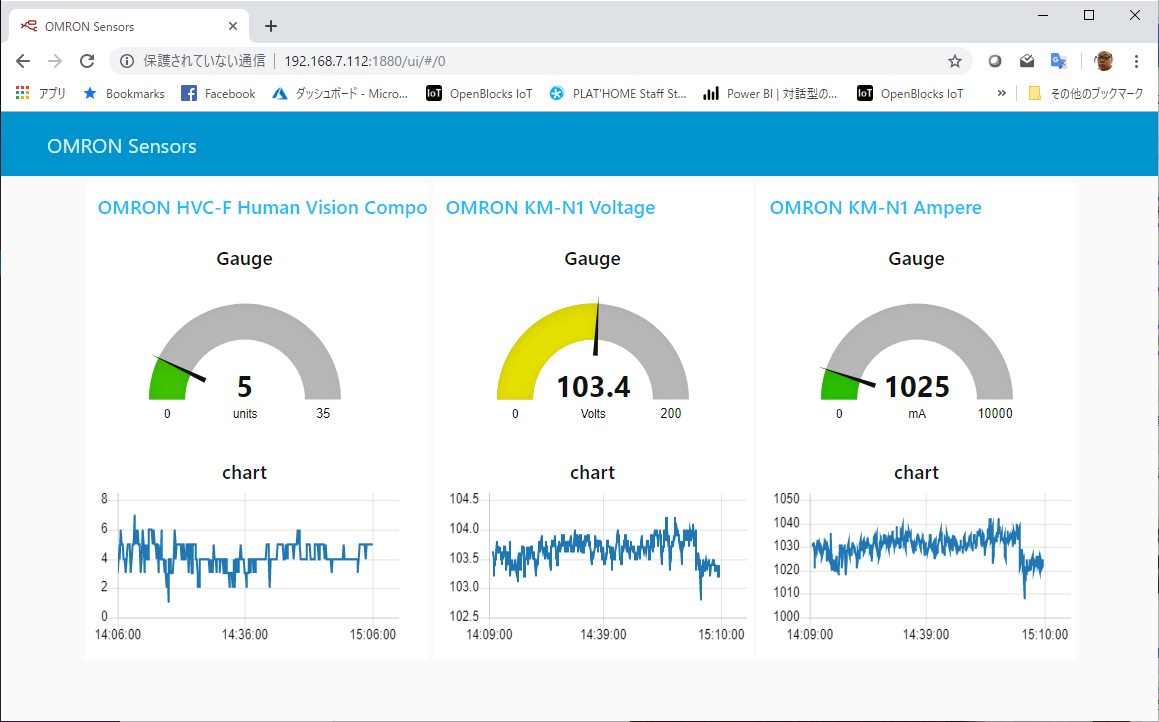
Task: Click the mail checker extension icon
Action: [x=1027, y=61]
